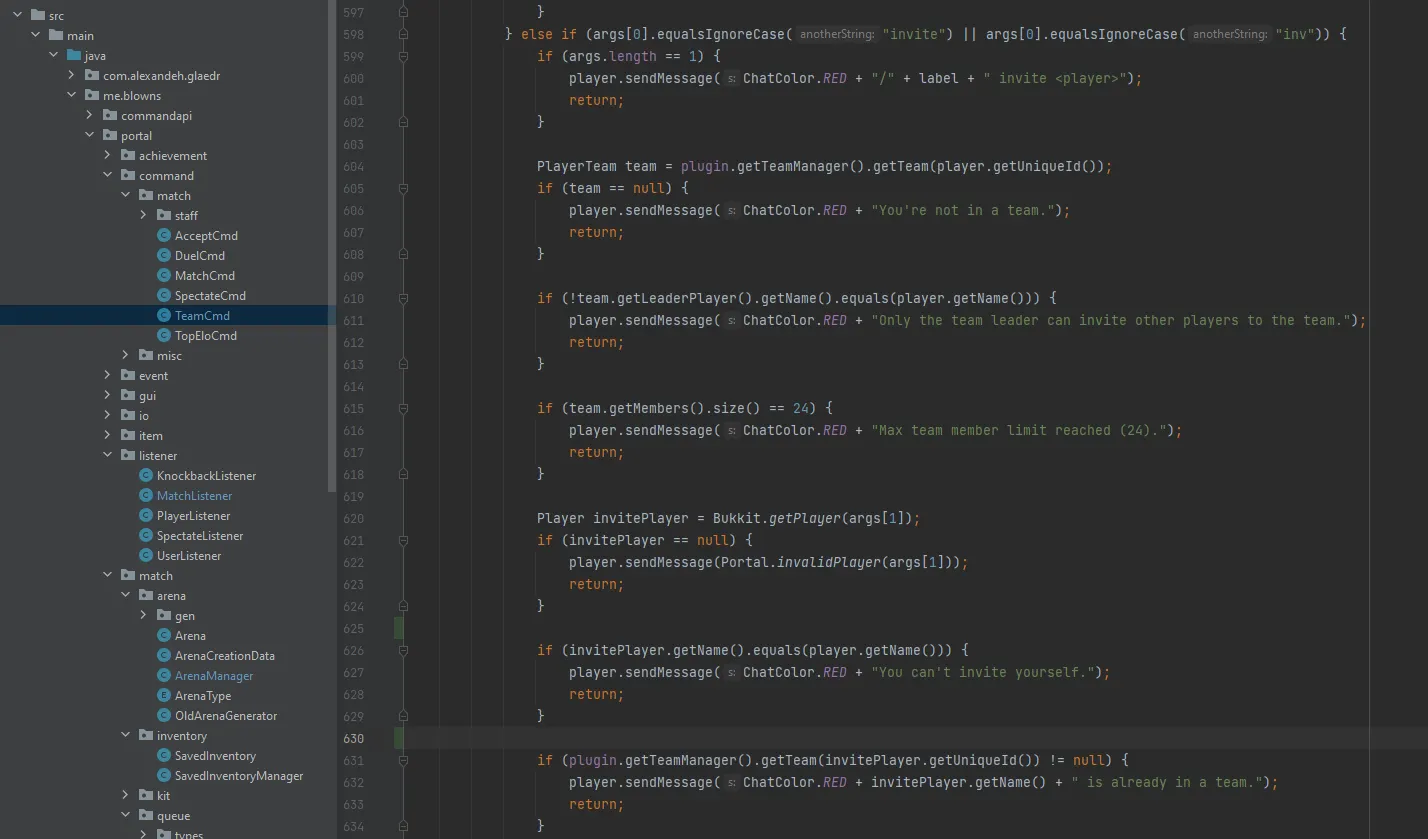Click the ArenaType enum icon
The width and height of the screenshot is (1428, 839).
click(x=165, y=696)
